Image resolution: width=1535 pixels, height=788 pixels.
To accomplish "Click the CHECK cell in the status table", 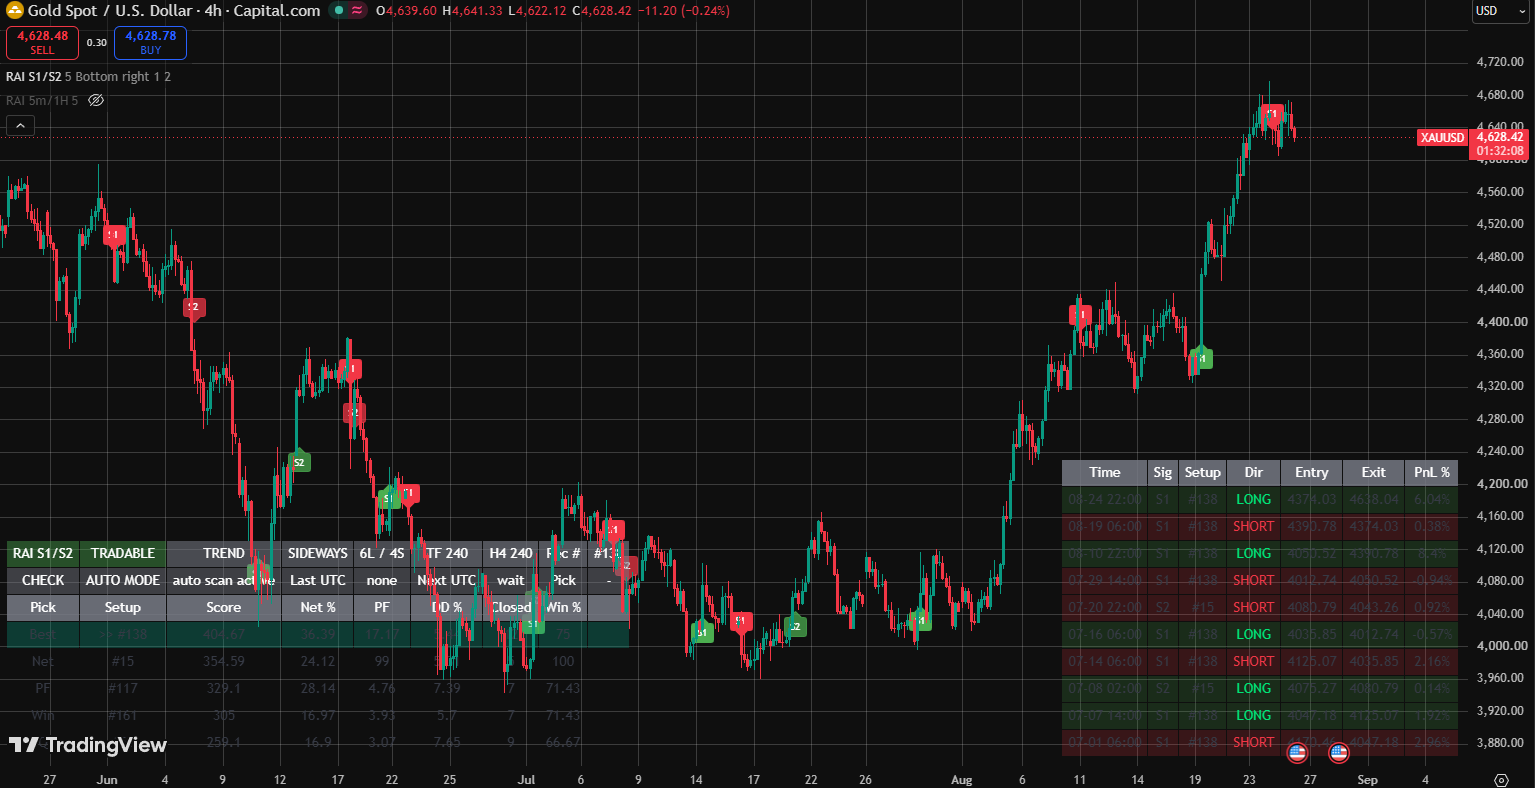I will (43, 580).
